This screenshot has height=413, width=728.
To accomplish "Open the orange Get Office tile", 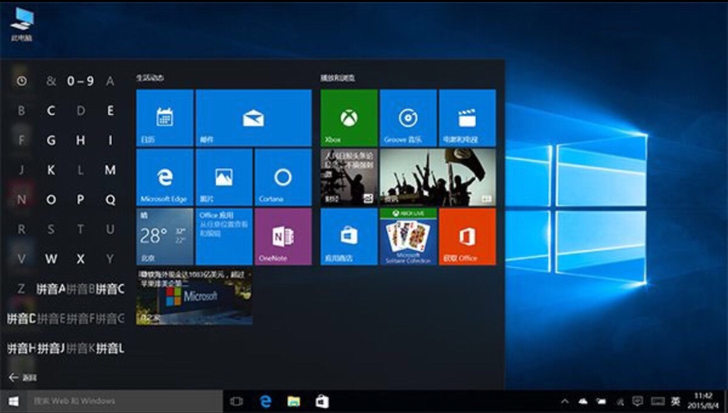I will pos(468,237).
